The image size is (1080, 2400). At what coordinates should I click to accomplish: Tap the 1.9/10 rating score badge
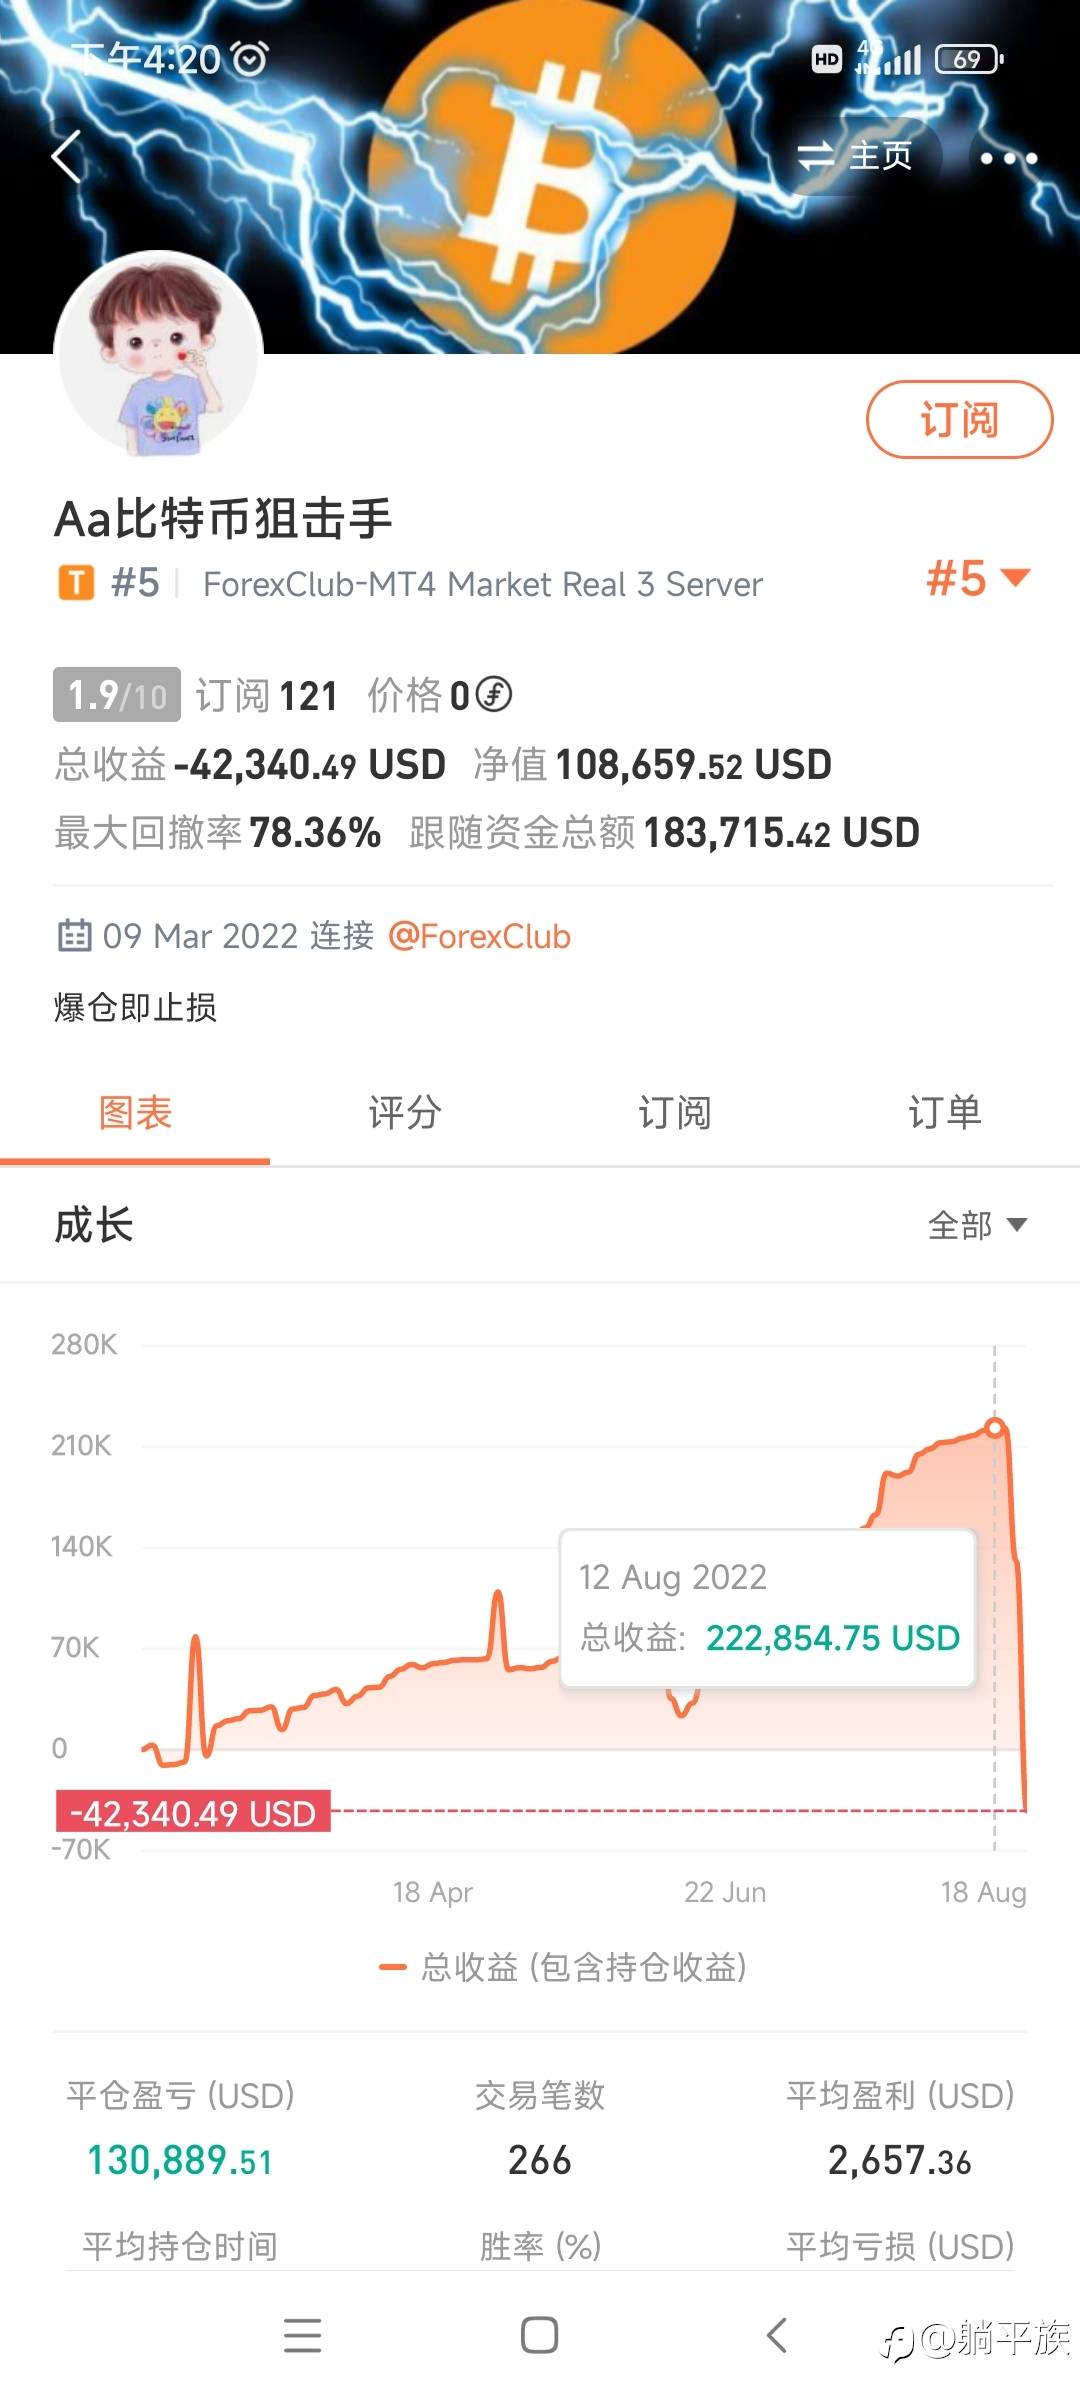coord(117,695)
